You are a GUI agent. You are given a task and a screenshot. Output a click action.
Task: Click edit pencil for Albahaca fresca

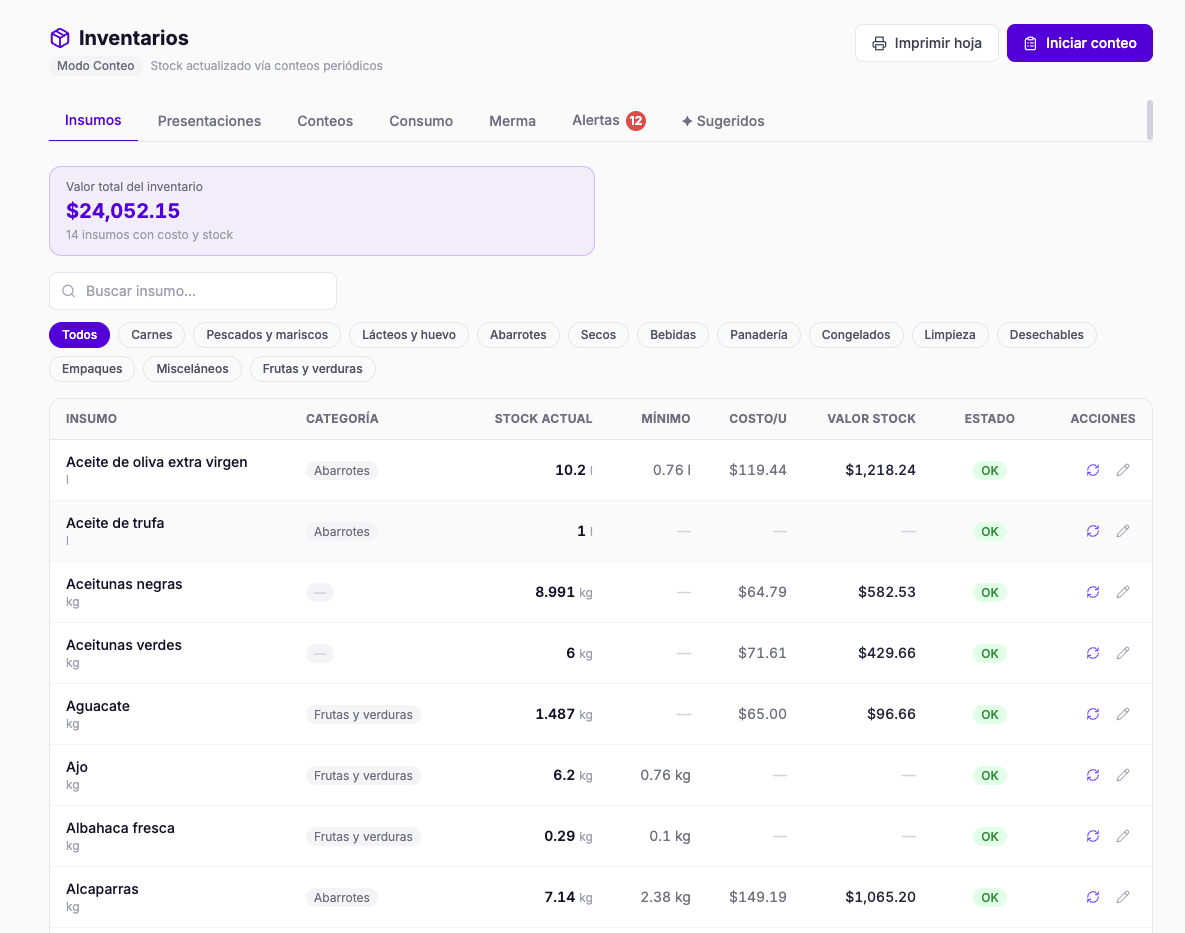pos(1123,836)
